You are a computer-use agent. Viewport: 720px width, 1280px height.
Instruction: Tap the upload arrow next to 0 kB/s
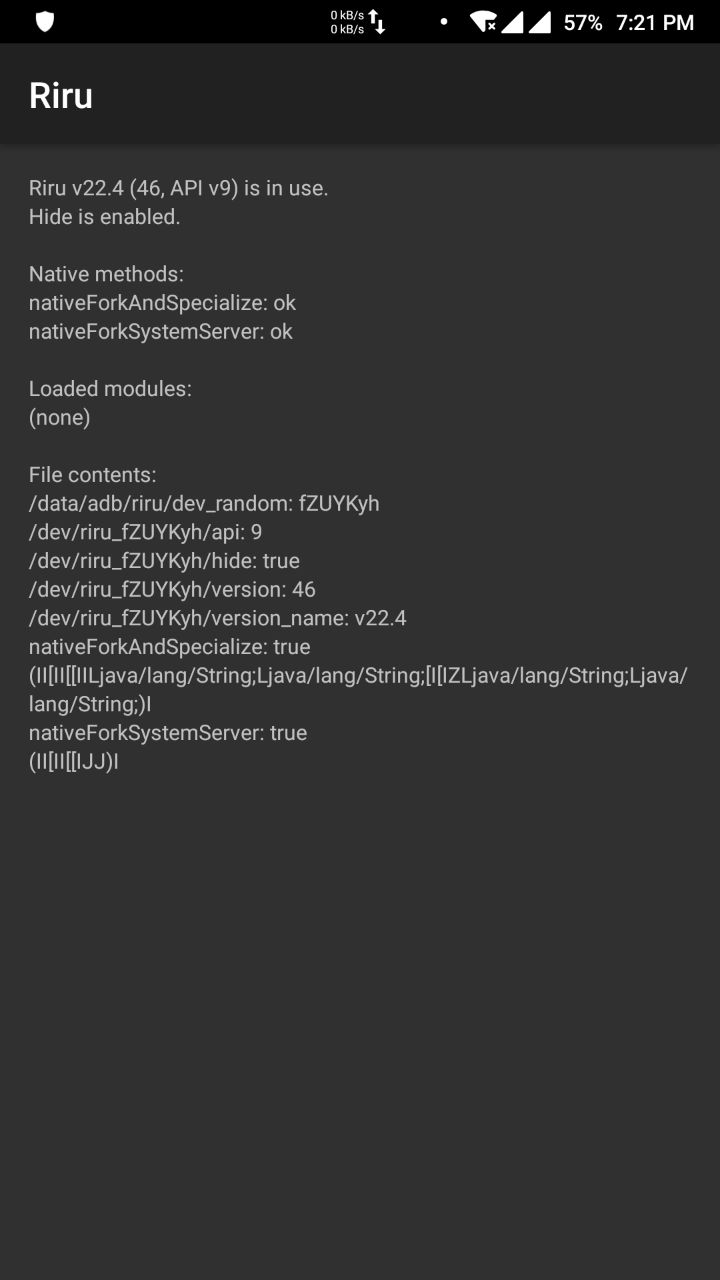coord(371,13)
